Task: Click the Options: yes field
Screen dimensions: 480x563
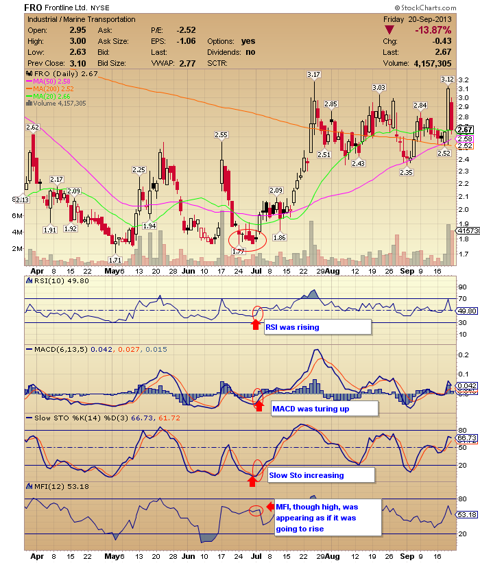Action: coord(231,41)
